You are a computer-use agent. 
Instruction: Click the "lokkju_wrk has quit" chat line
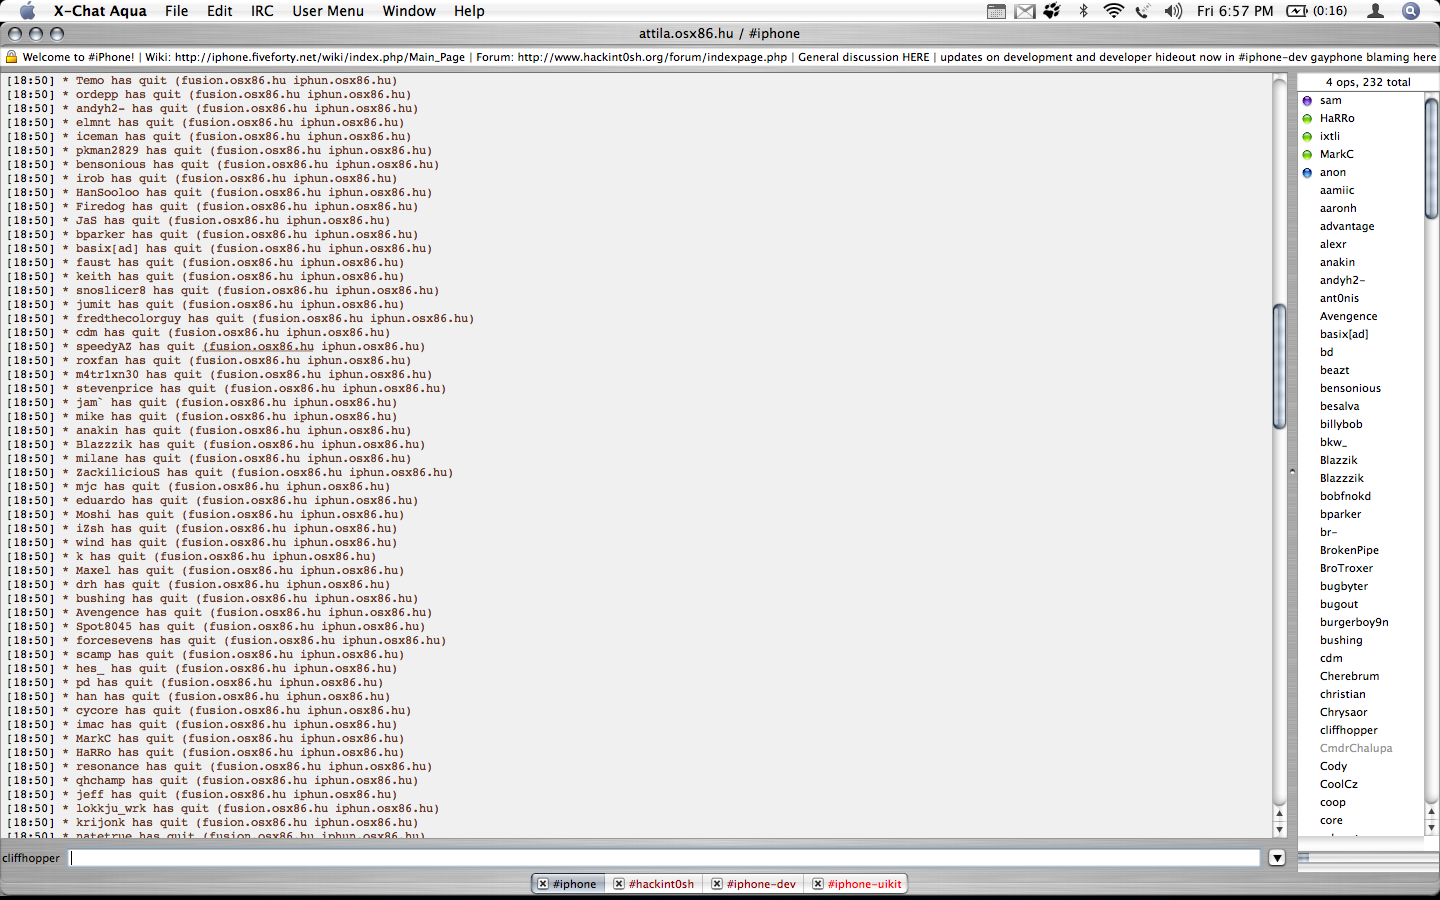[x=223, y=809]
